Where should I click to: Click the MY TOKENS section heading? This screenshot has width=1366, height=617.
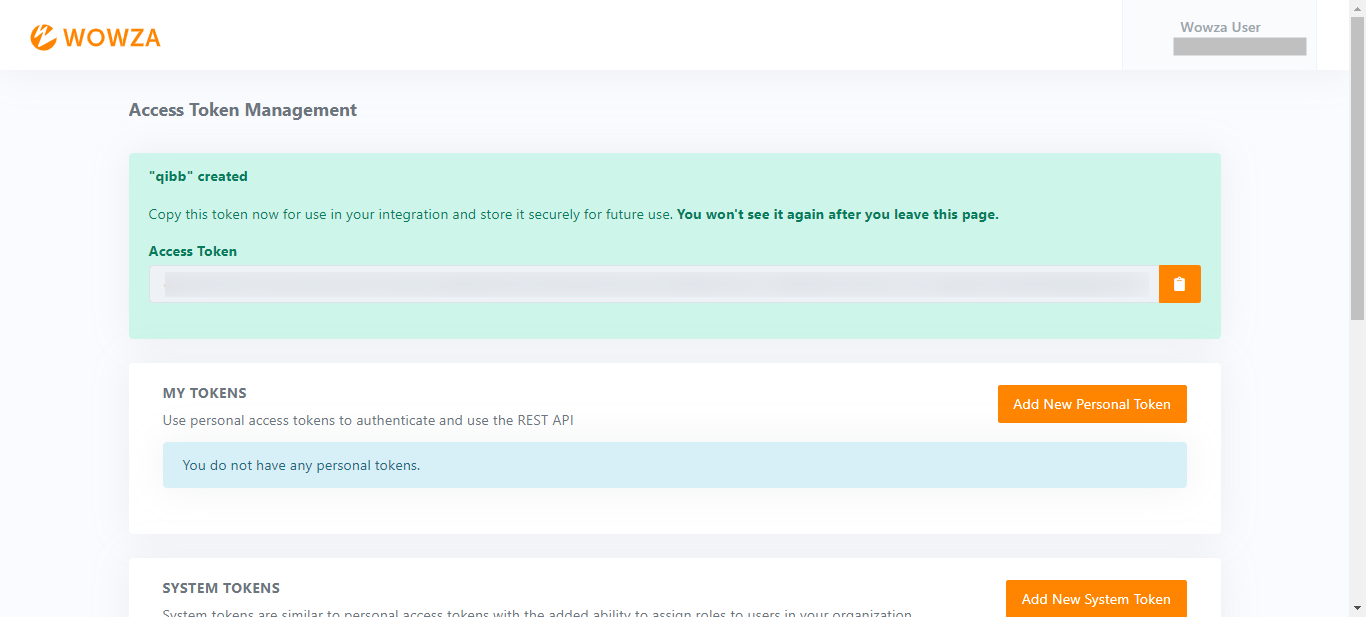204,393
